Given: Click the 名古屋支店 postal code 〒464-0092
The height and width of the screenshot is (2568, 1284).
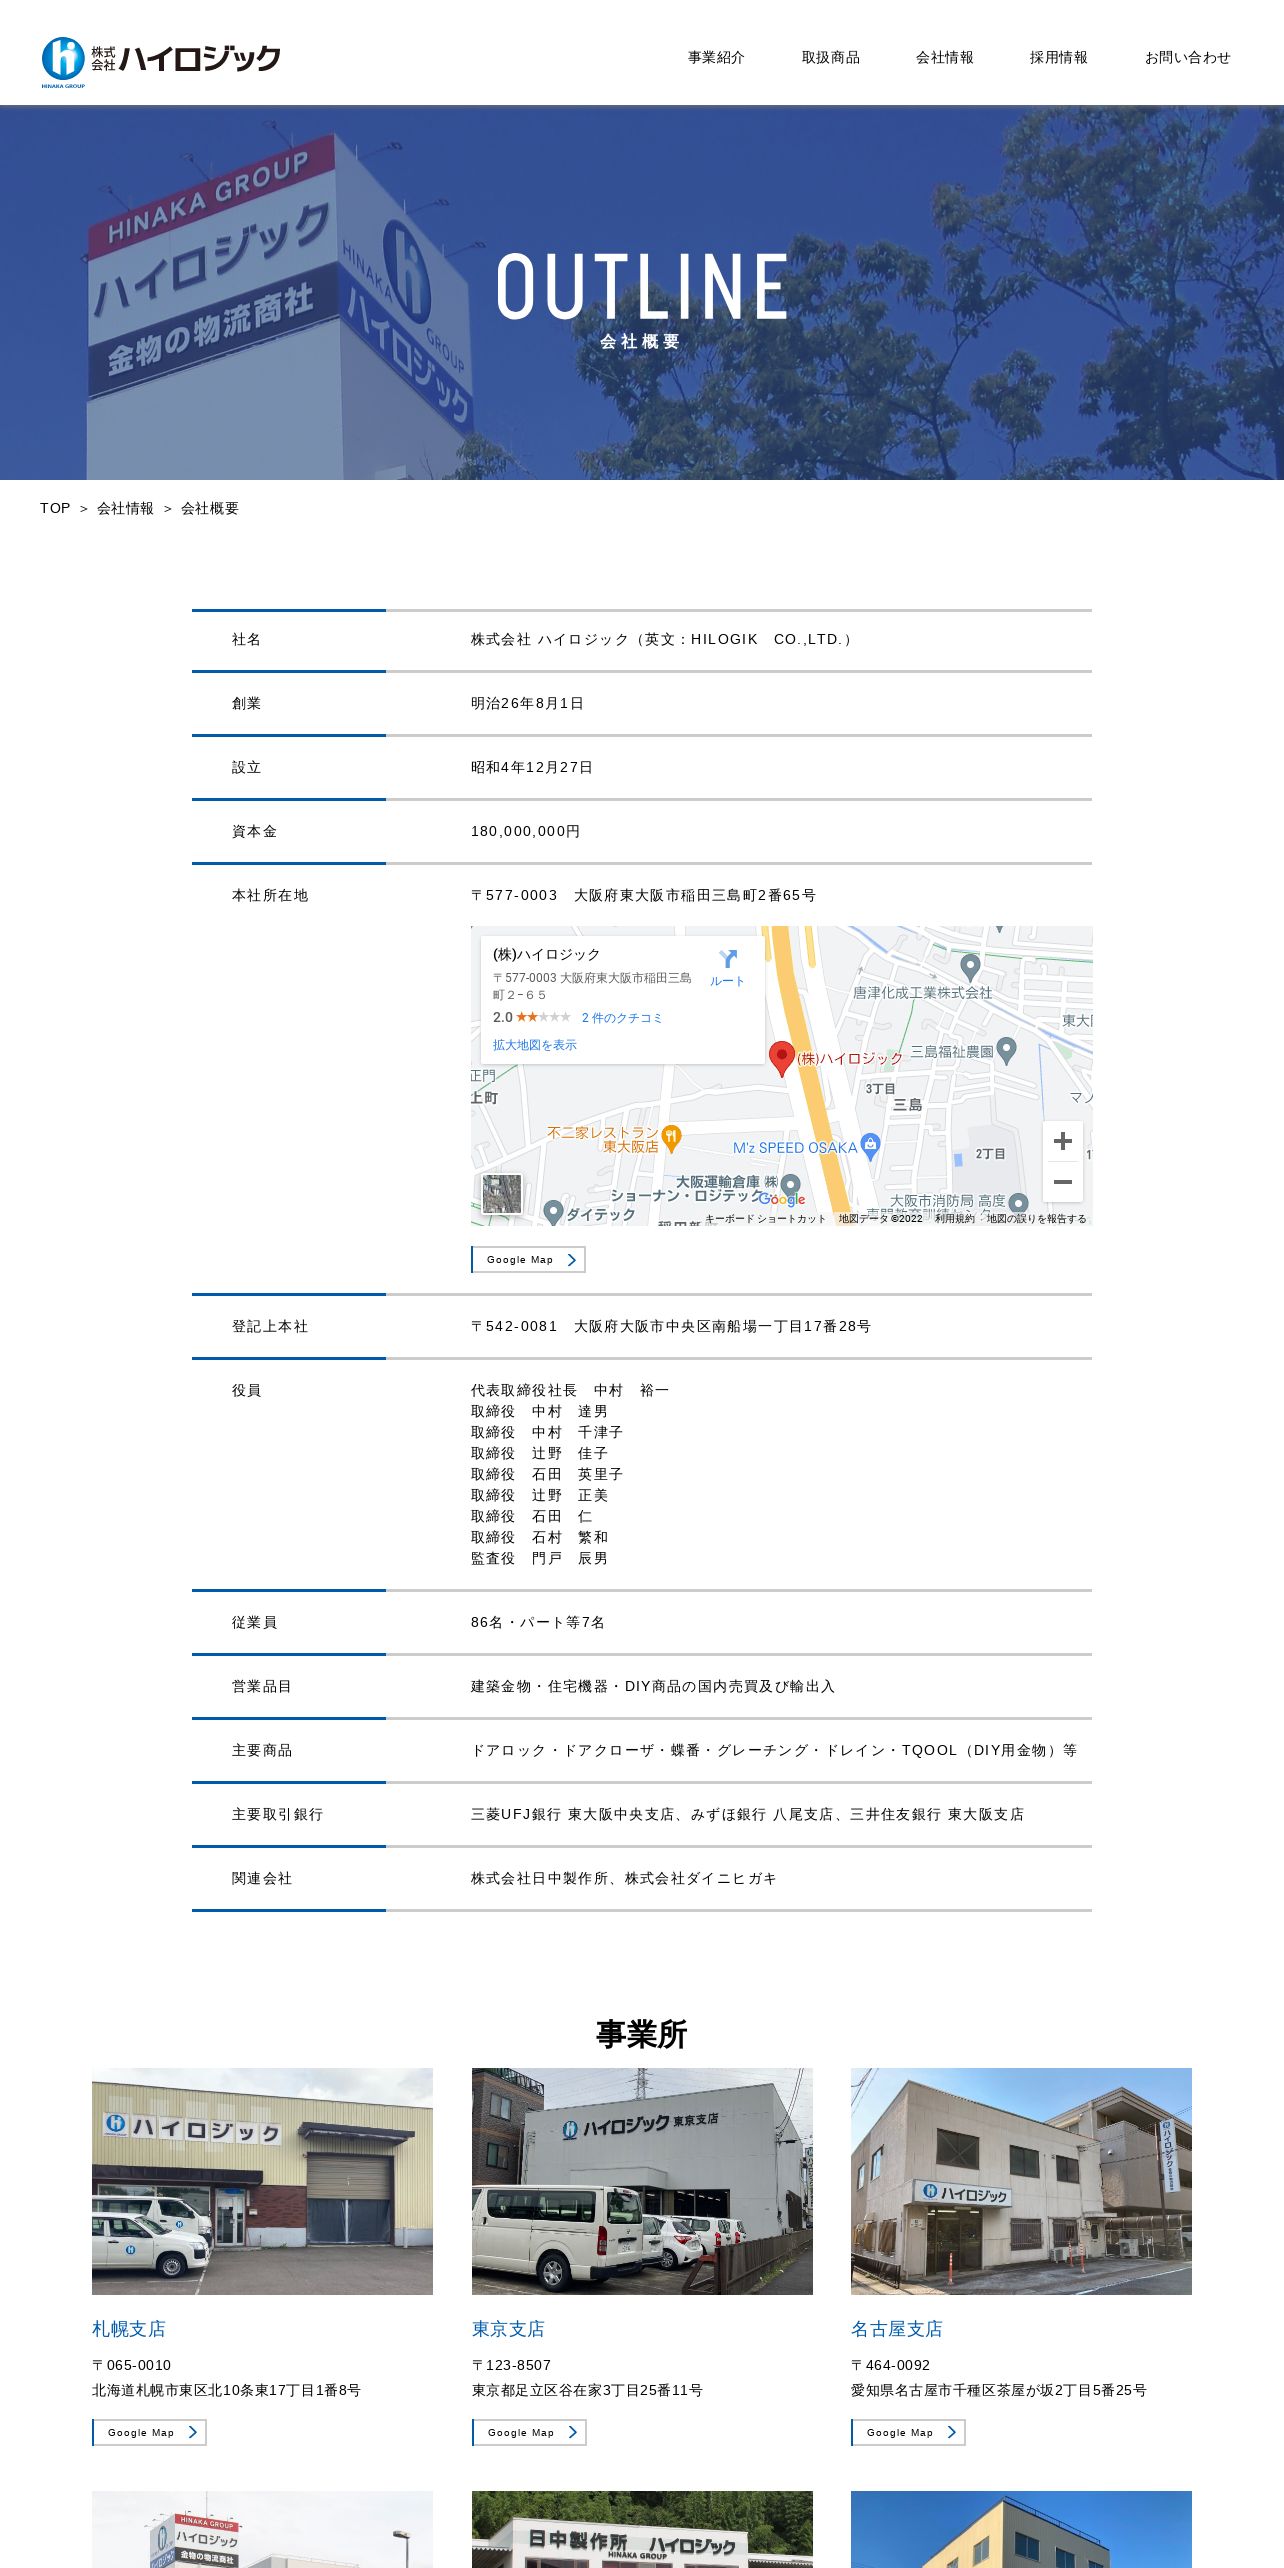Looking at the screenshot, I should point(891,2365).
